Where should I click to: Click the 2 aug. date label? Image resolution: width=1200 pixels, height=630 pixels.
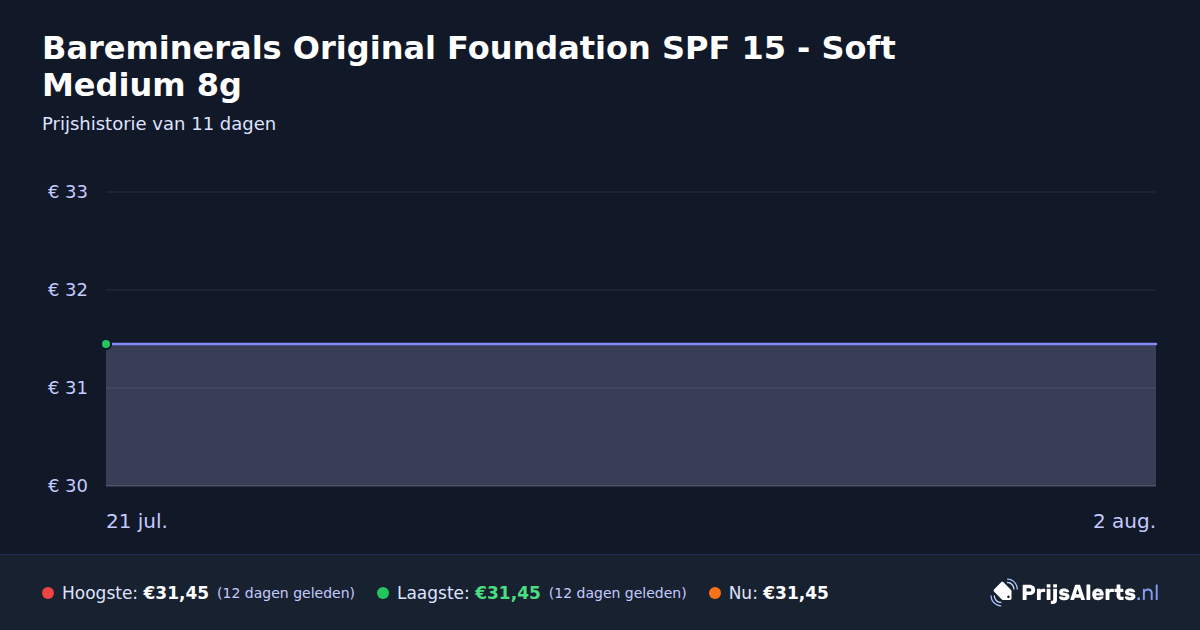tap(1124, 522)
